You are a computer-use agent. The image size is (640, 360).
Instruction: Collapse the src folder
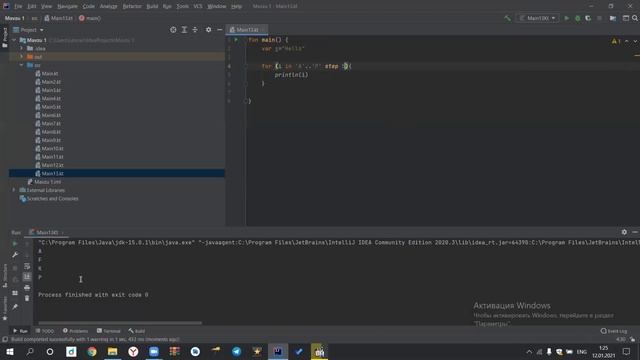[22, 65]
